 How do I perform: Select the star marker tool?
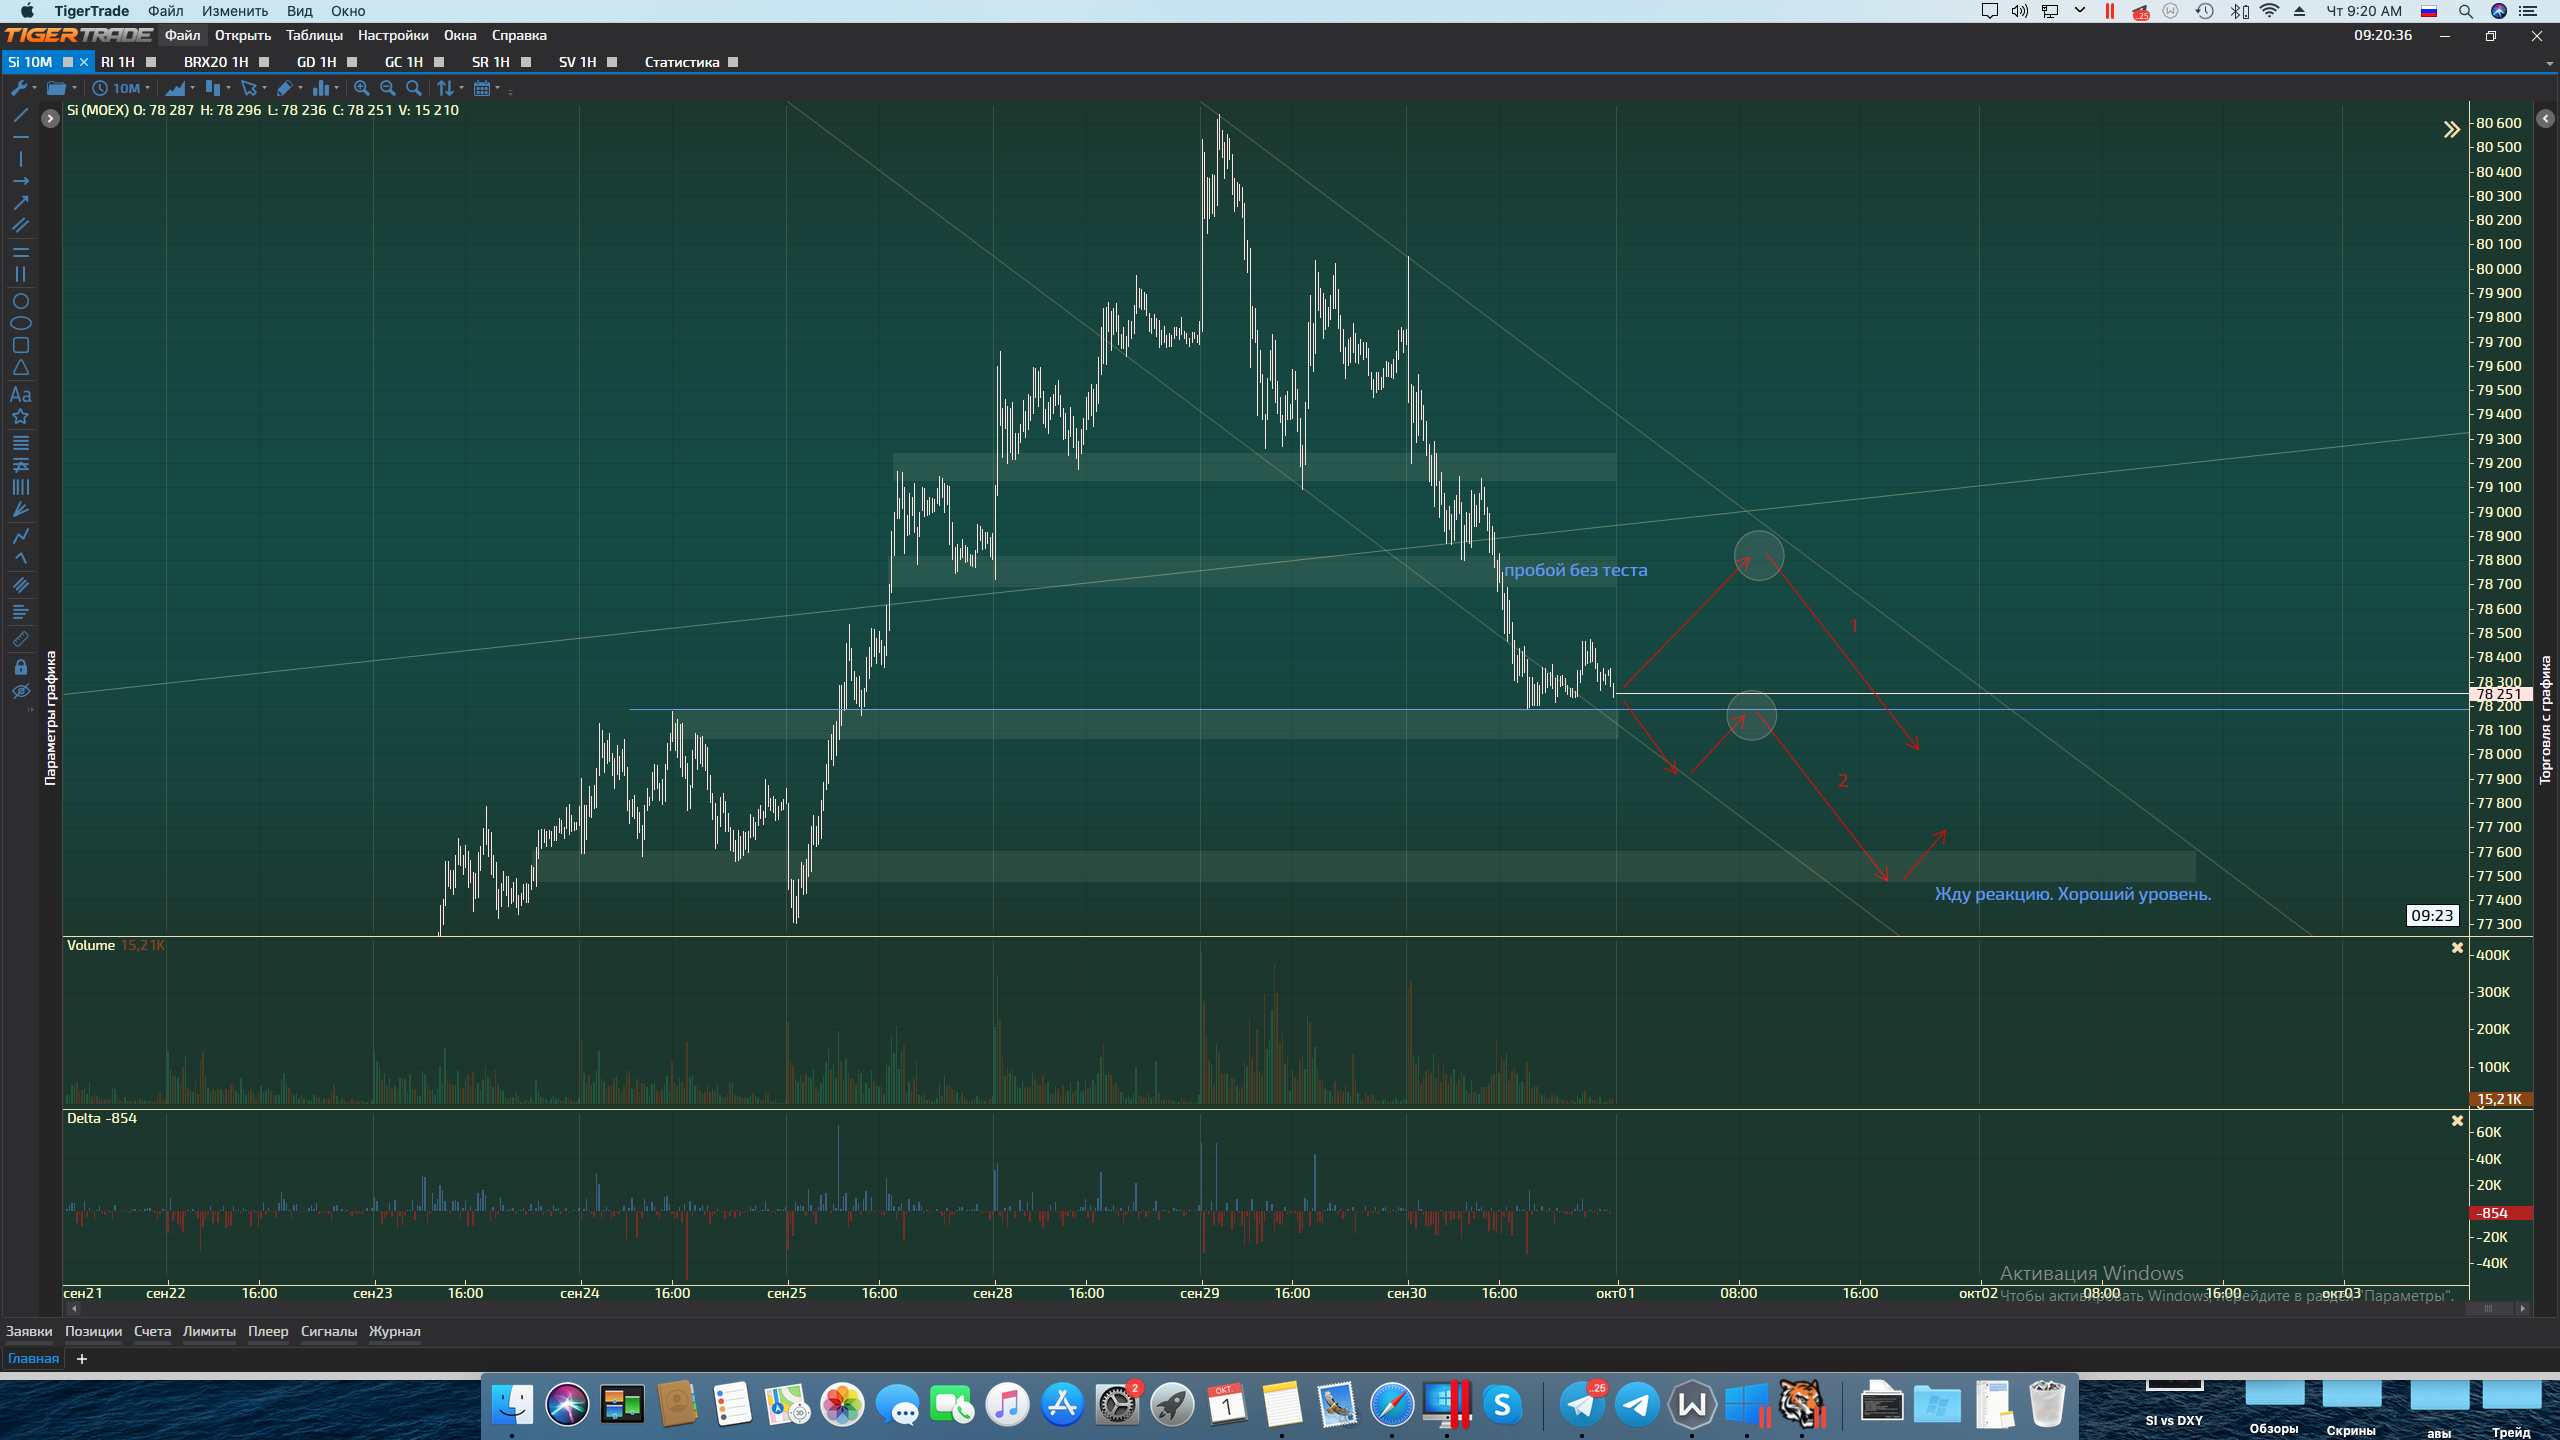point(20,417)
